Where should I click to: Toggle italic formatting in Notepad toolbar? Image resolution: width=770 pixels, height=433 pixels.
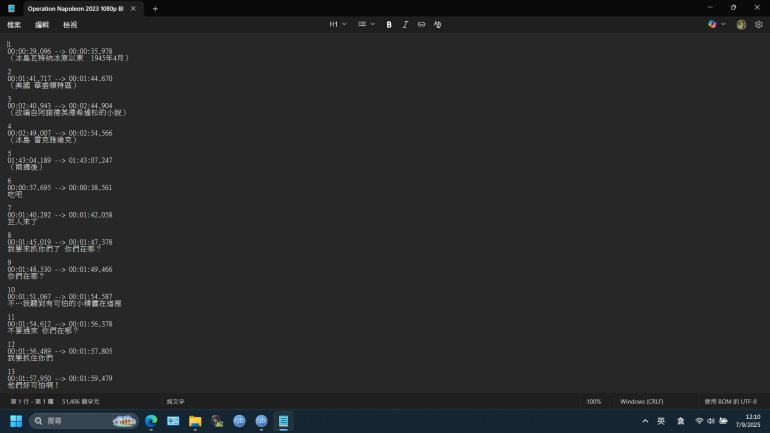[x=405, y=24]
